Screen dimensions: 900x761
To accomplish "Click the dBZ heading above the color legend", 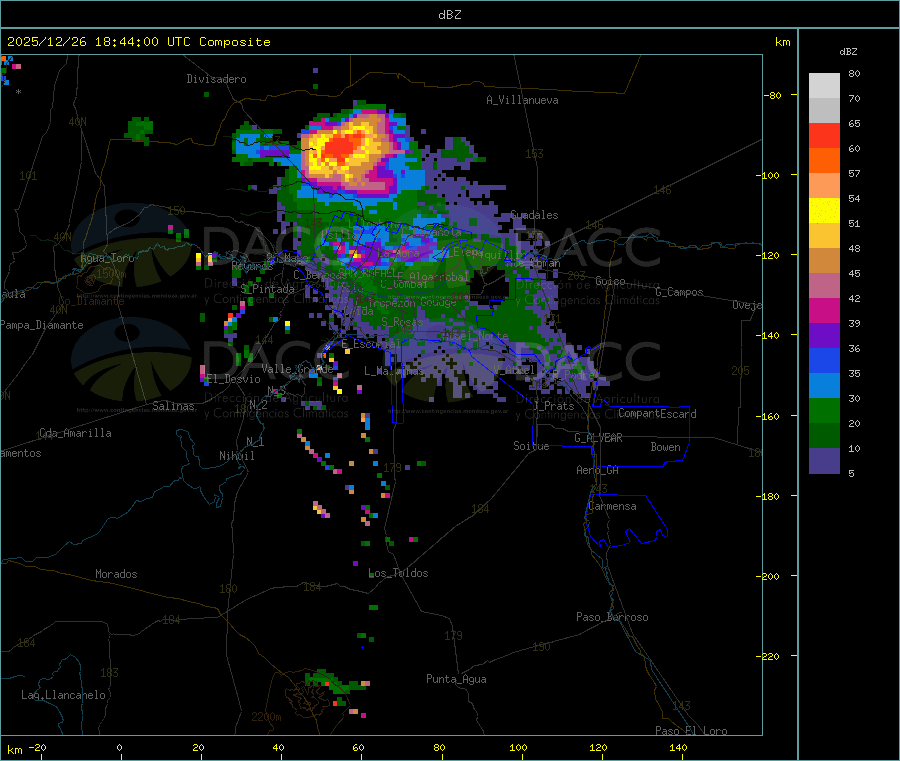I will [848, 52].
